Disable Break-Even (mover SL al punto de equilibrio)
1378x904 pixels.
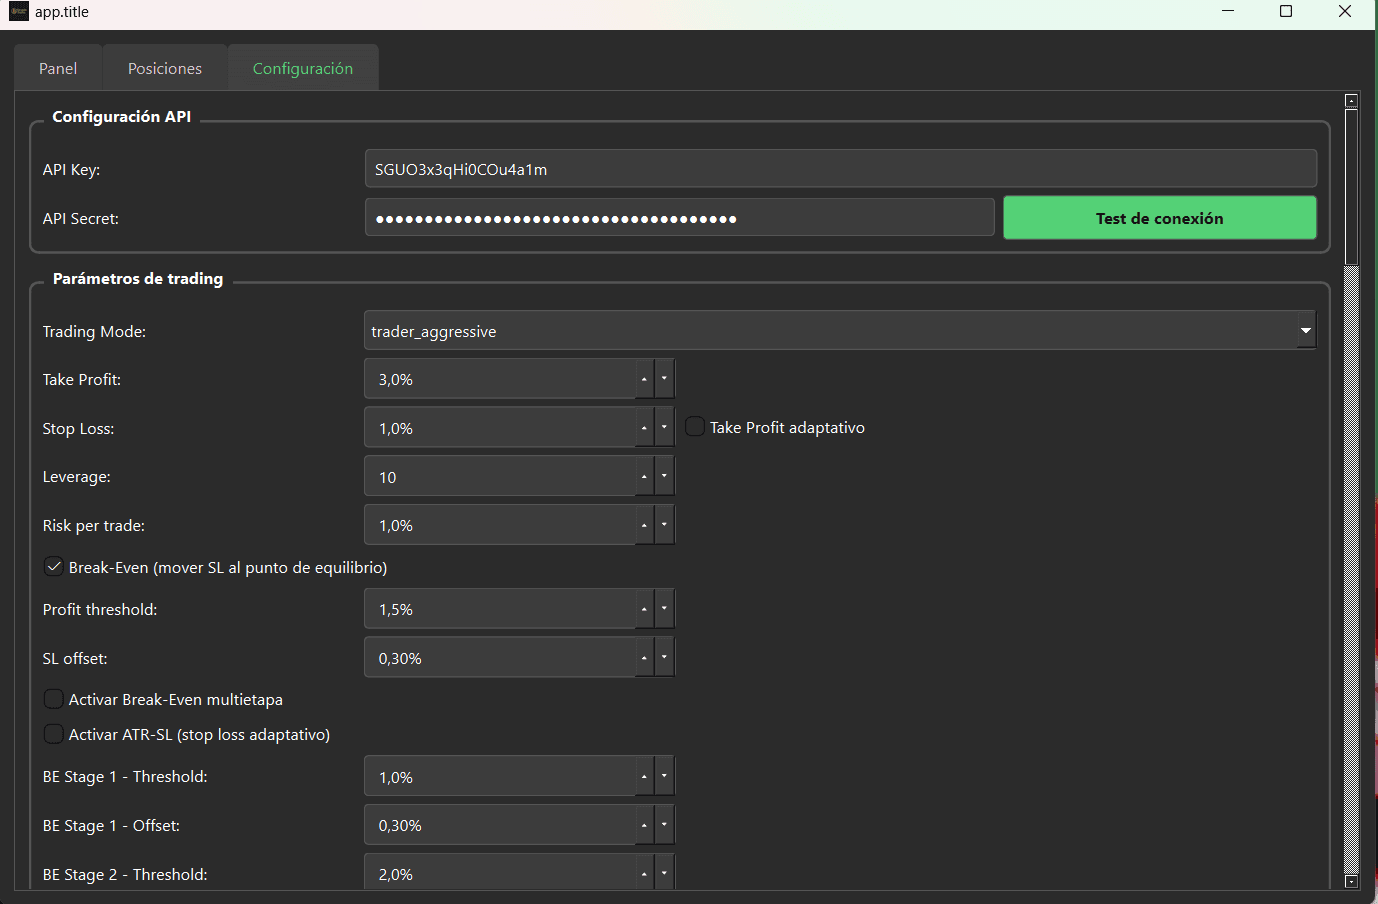point(53,566)
